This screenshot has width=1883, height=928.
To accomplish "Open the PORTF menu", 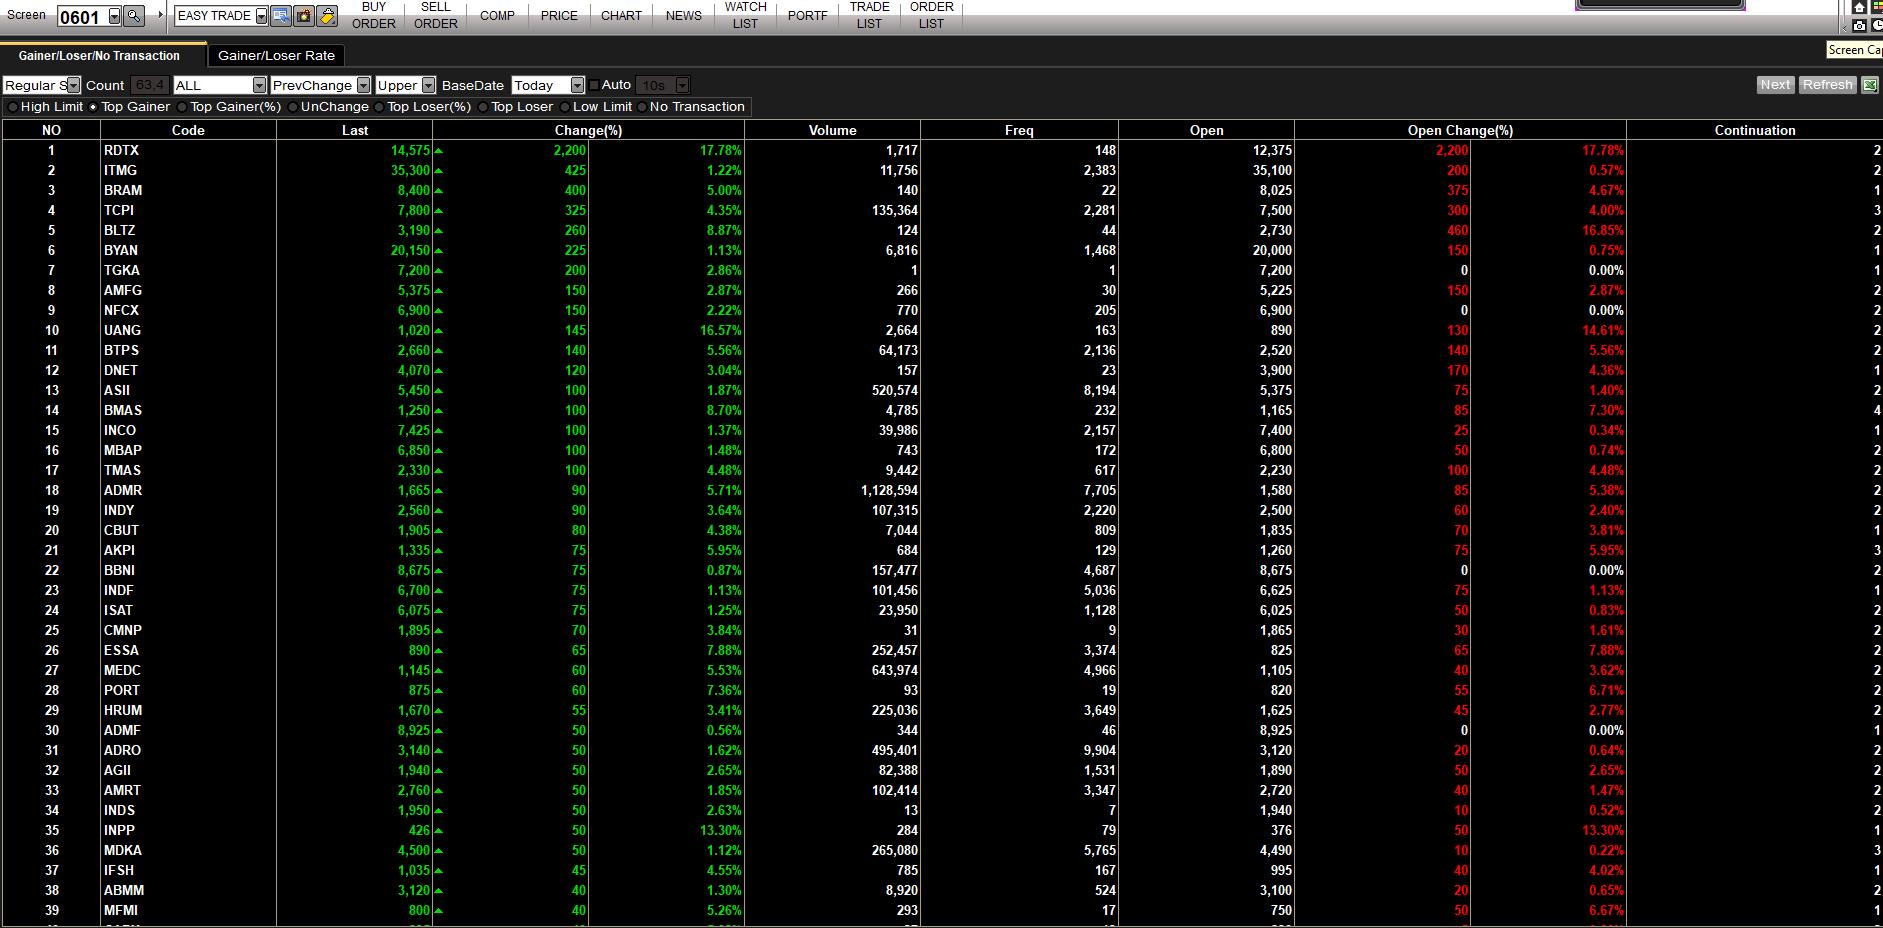I will pos(807,15).
